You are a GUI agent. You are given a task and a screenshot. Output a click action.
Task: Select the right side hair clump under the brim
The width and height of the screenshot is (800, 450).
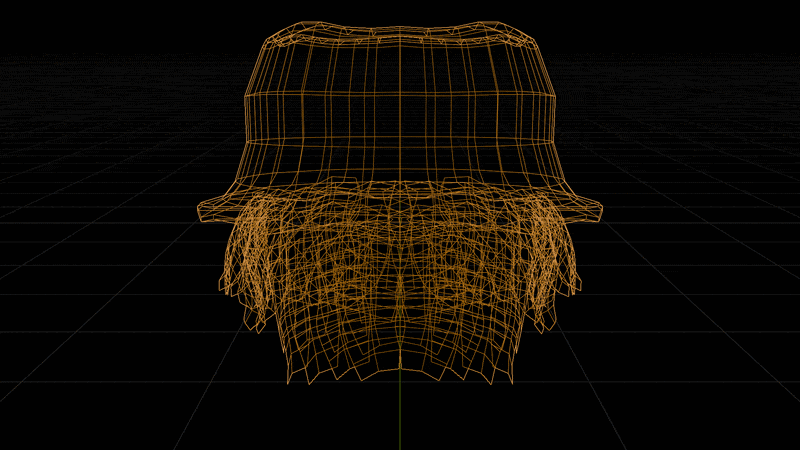[550, 260]
